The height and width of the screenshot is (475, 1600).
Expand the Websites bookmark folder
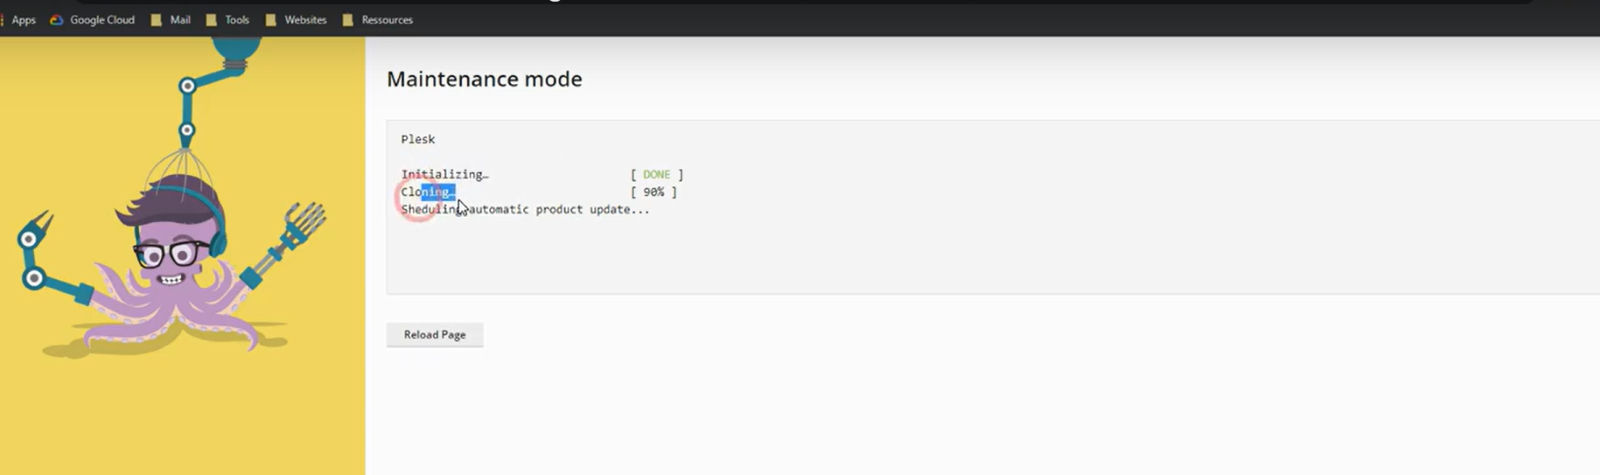(x=297, y=20)
